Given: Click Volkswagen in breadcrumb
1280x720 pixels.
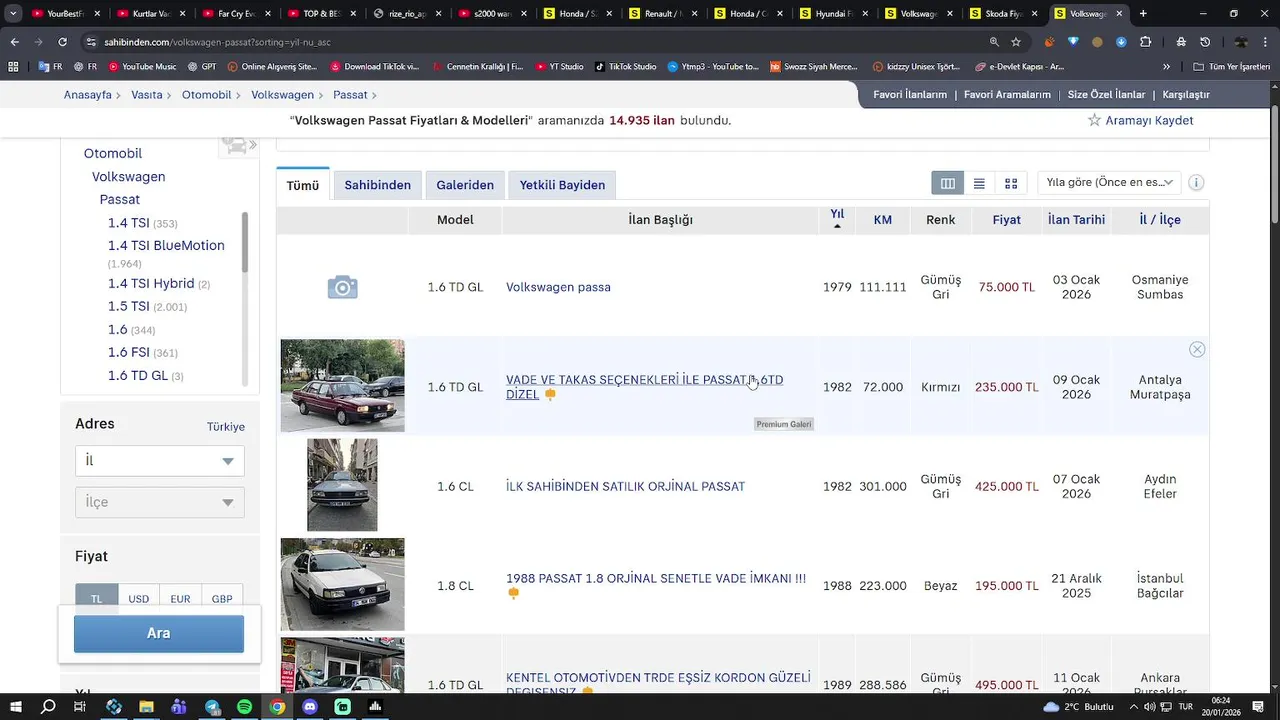Looking at the screenshot, I should (282, 95).
